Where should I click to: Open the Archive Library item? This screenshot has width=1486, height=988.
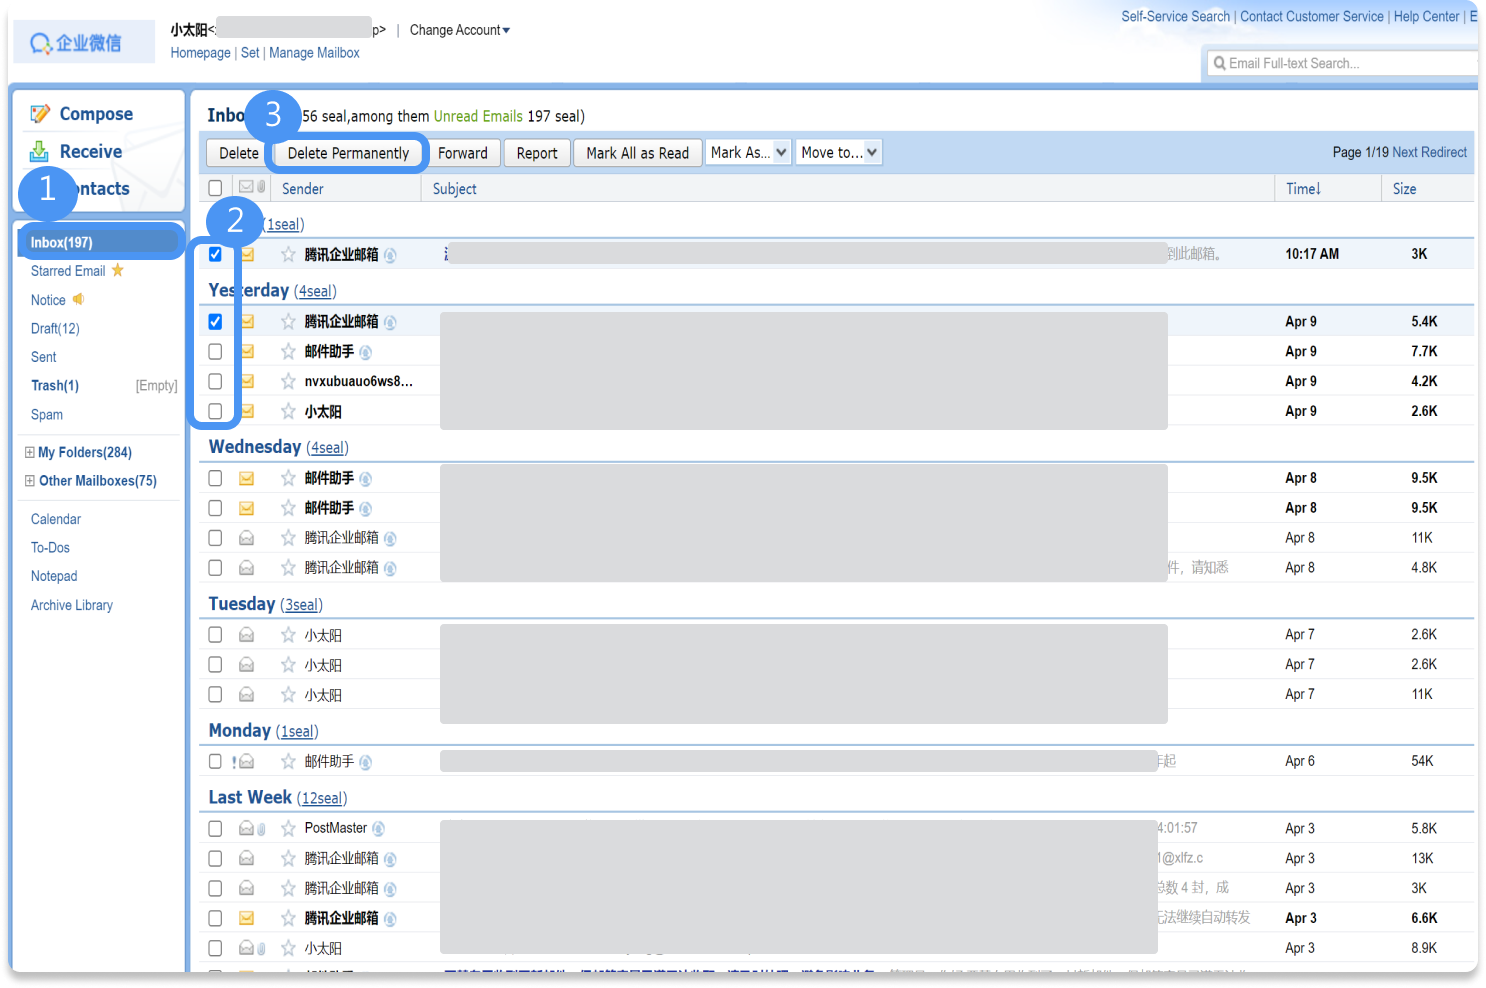pyautogui.click(x=72, y=605)
